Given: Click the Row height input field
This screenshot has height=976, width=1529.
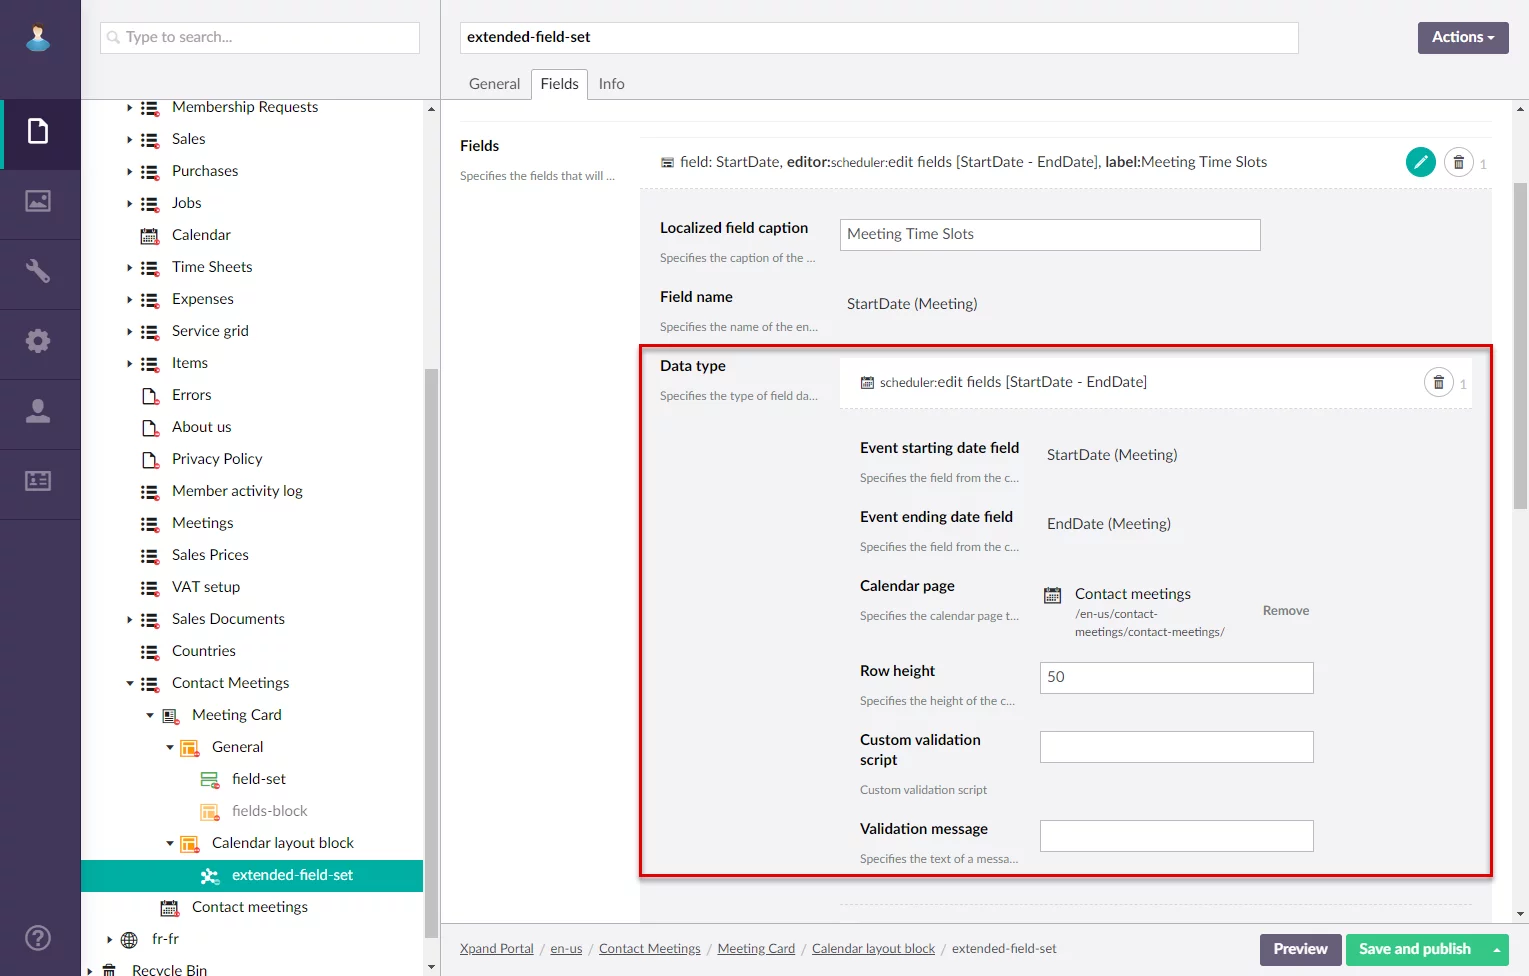Looking at the screenshot, I should (x=1176, y=678).
